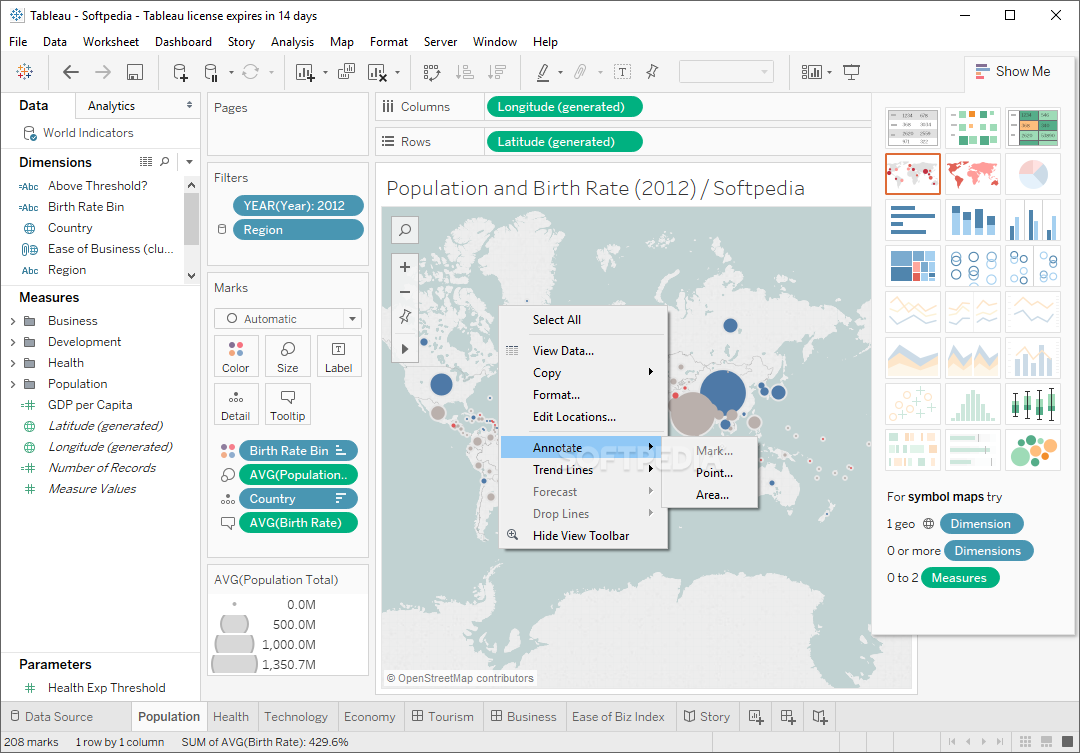
Task: Open Size in Marks card
Action: (287, 355)
